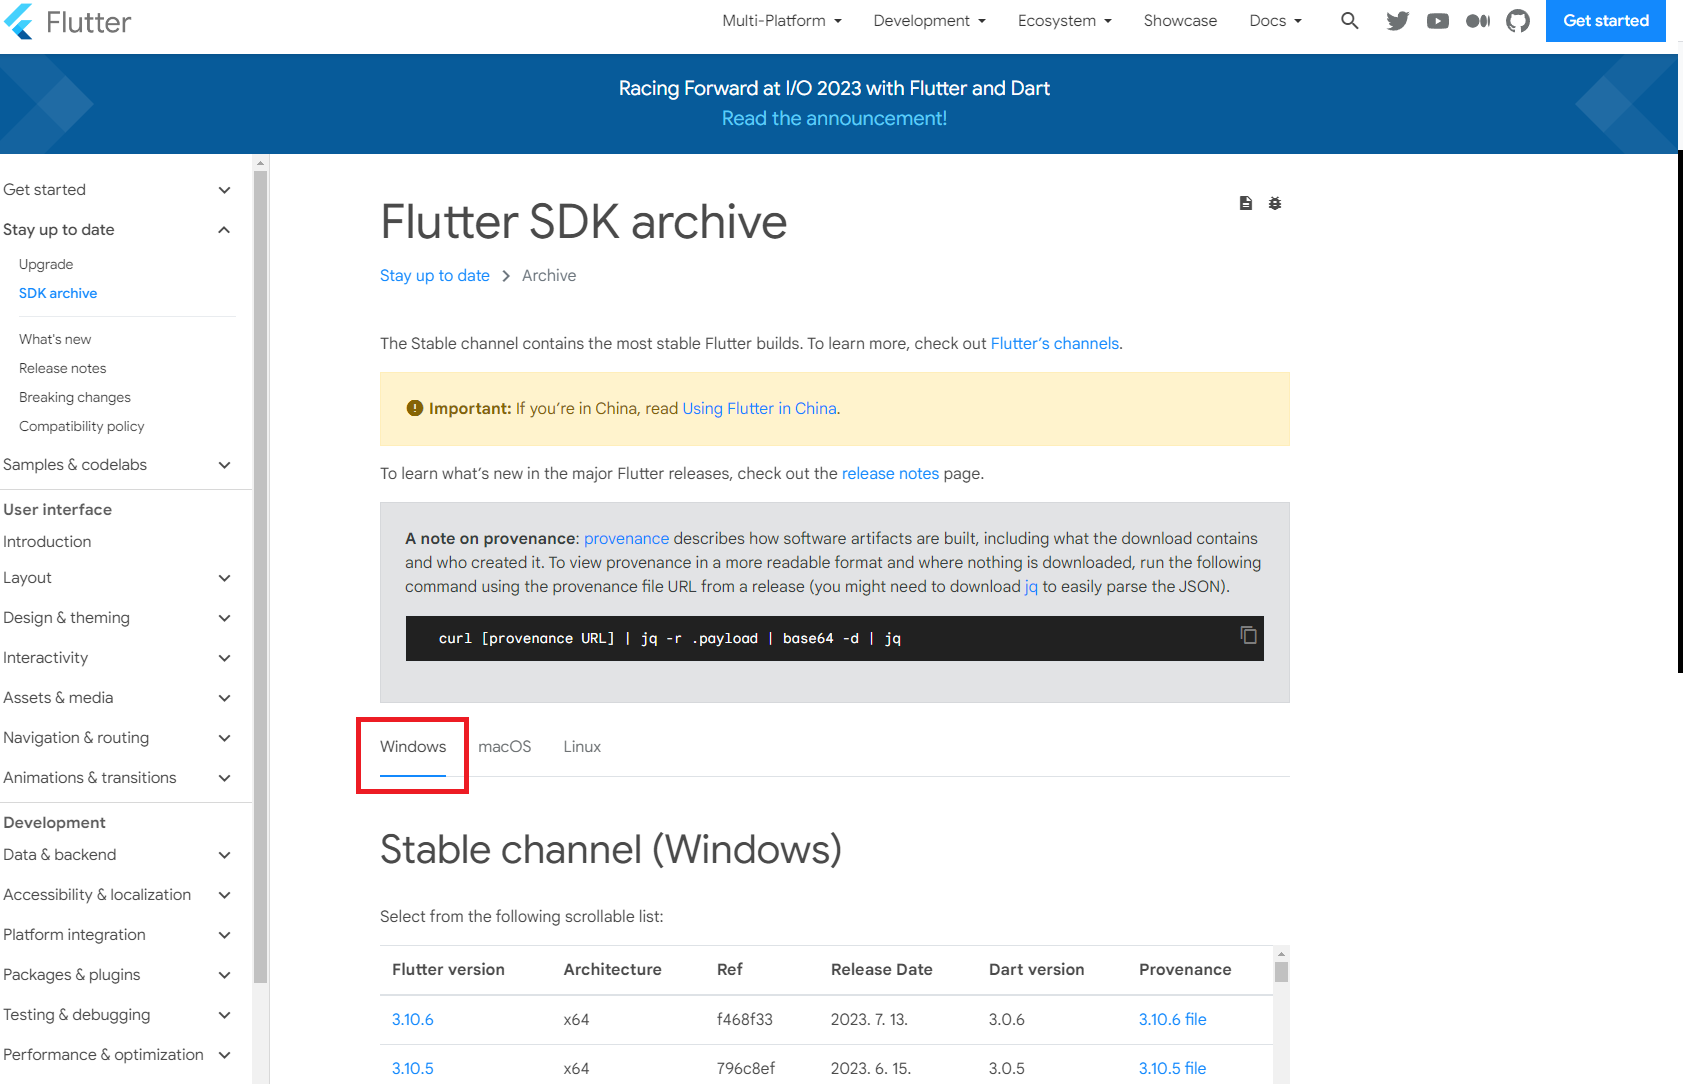Expand Layout sidebar section

224,578
